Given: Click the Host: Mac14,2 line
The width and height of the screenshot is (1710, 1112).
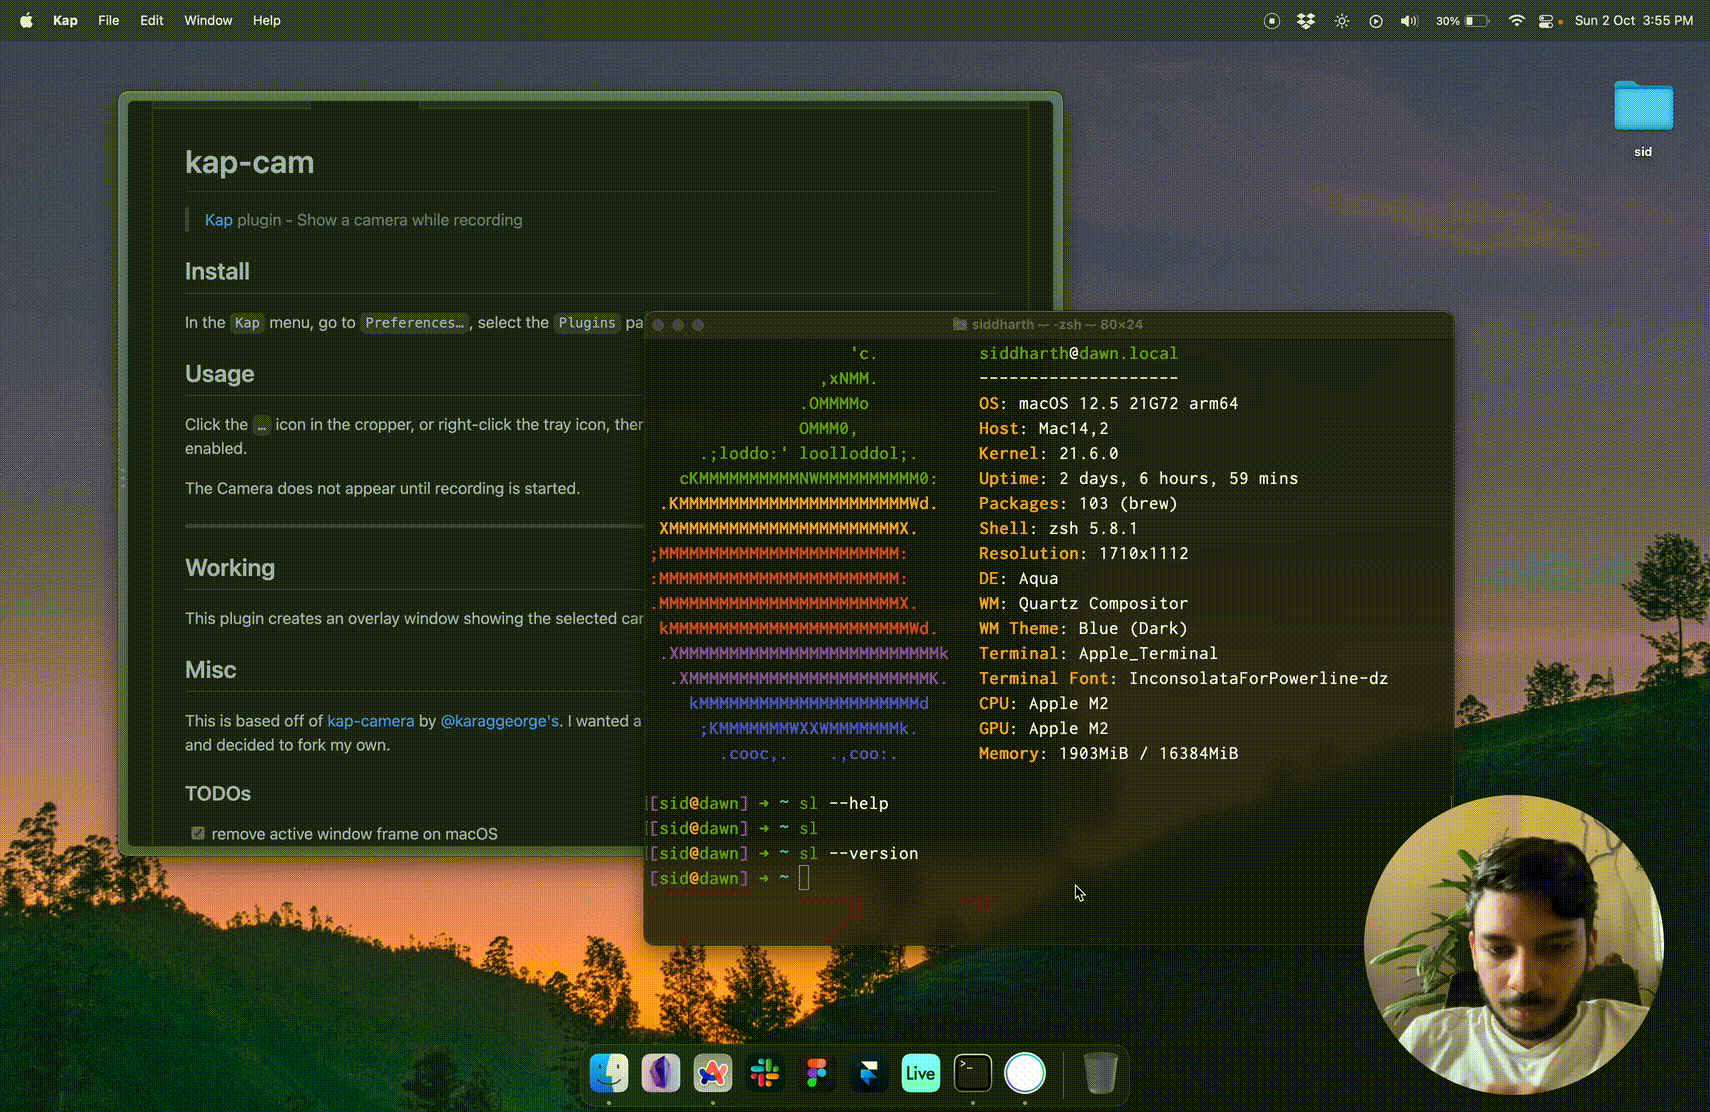Looking at the screenshot, I should pos(1043,428).
